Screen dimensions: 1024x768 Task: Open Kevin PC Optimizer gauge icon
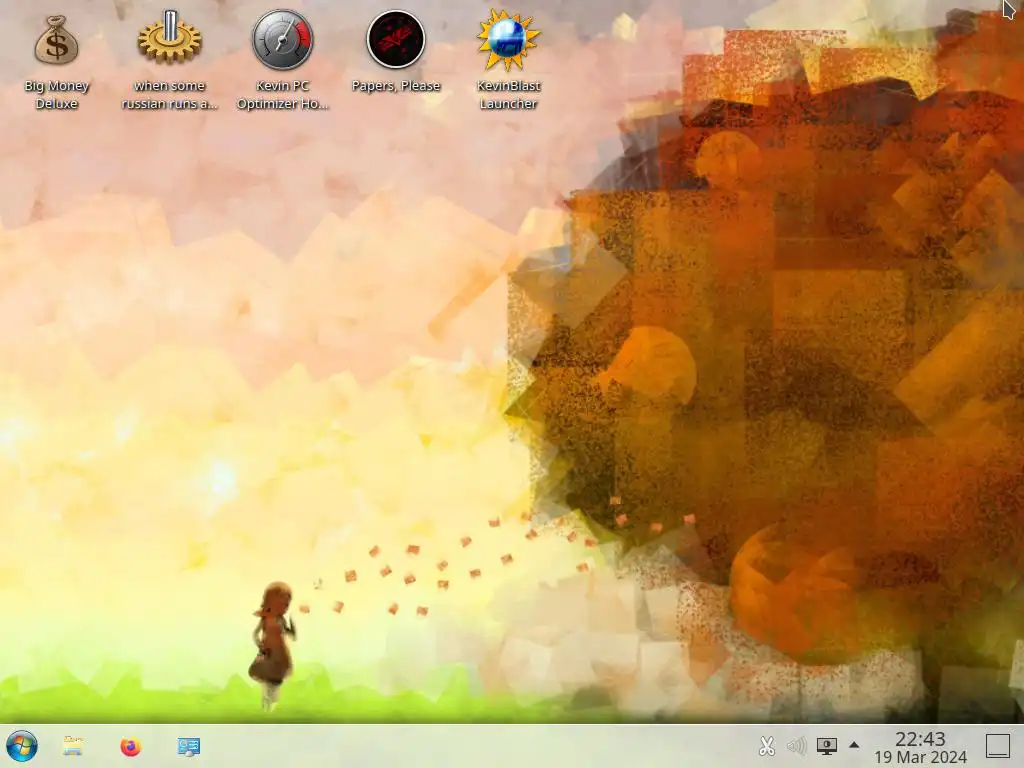pos(283,40)
